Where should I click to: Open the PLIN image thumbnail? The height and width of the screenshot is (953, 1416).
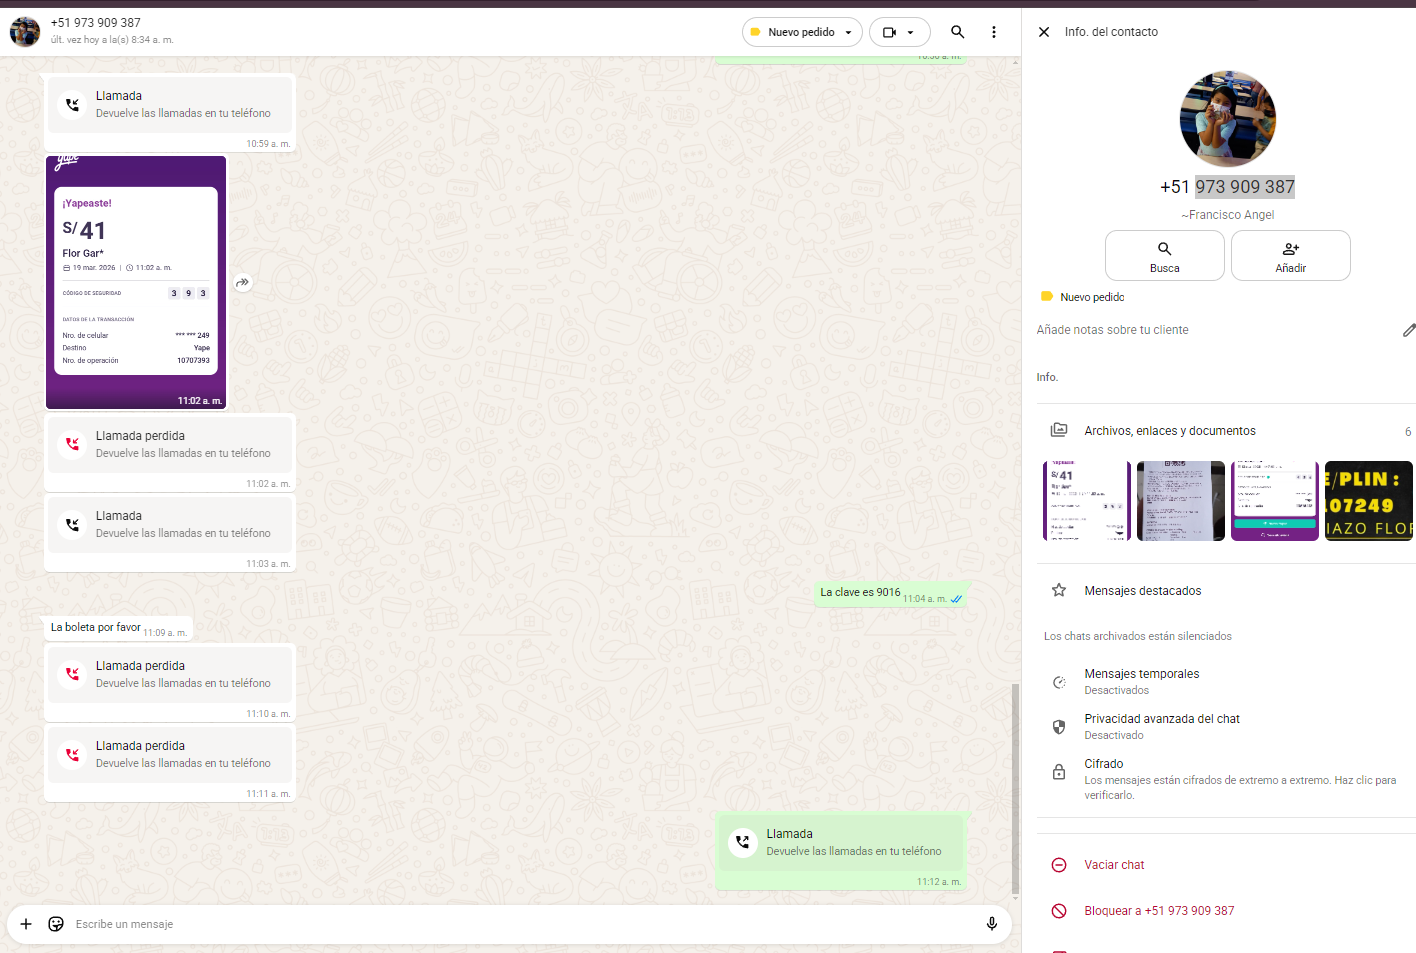coord(1368,501)
